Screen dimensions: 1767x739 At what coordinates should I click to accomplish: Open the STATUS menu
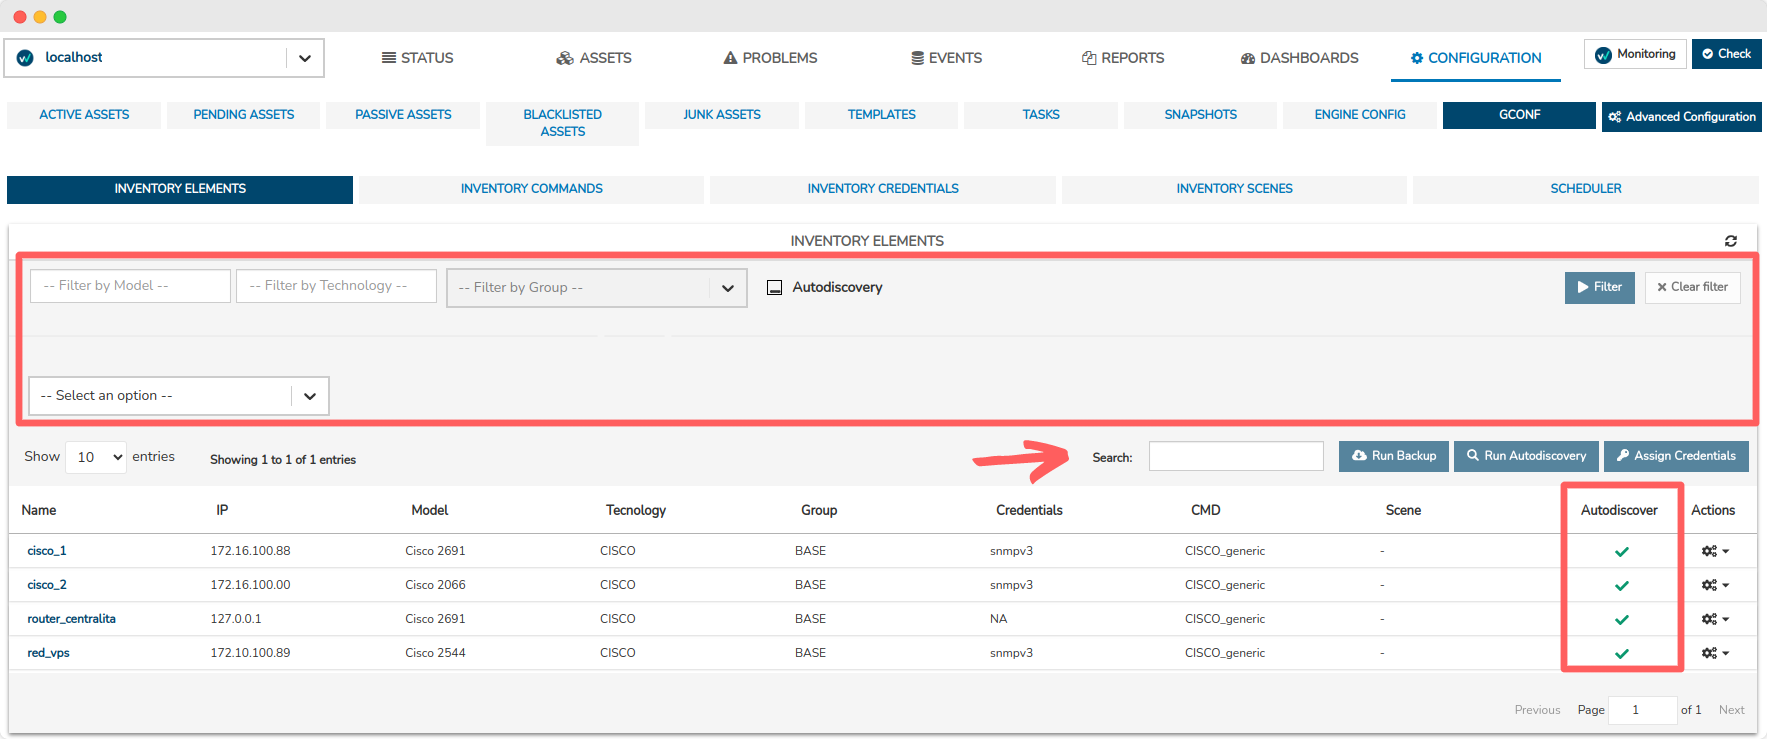coord(417,58)
